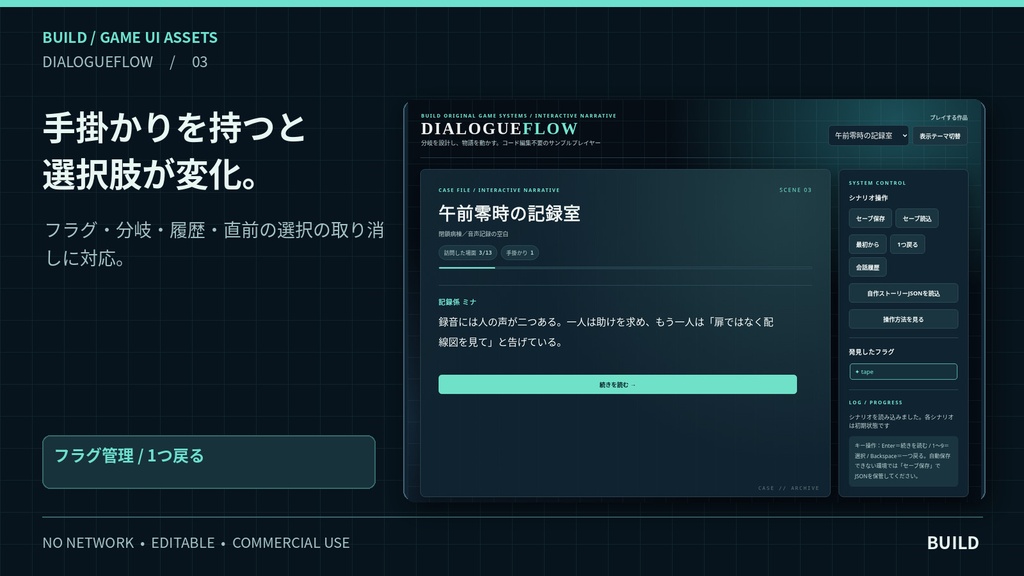Click the speaker name 記録係 ミナ
This screenshot has width=1024, height=576.
click(458, 302)
